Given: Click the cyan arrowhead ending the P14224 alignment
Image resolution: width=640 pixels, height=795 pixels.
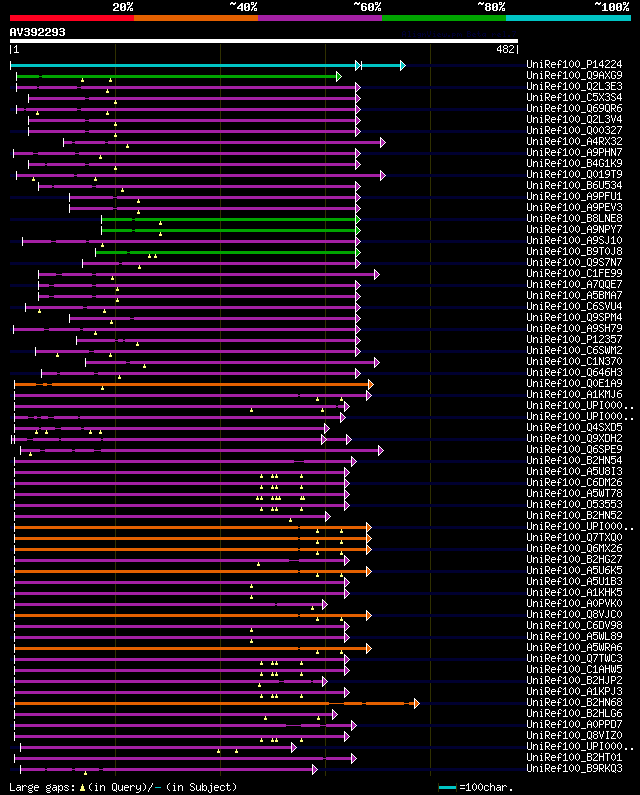Looking at the screenshot, I should point(403,65).
